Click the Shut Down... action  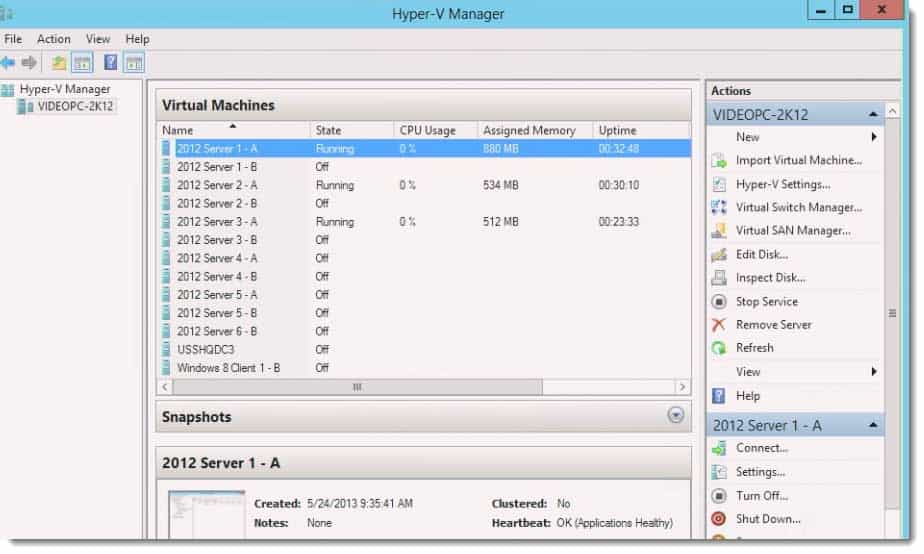point(768,519)
